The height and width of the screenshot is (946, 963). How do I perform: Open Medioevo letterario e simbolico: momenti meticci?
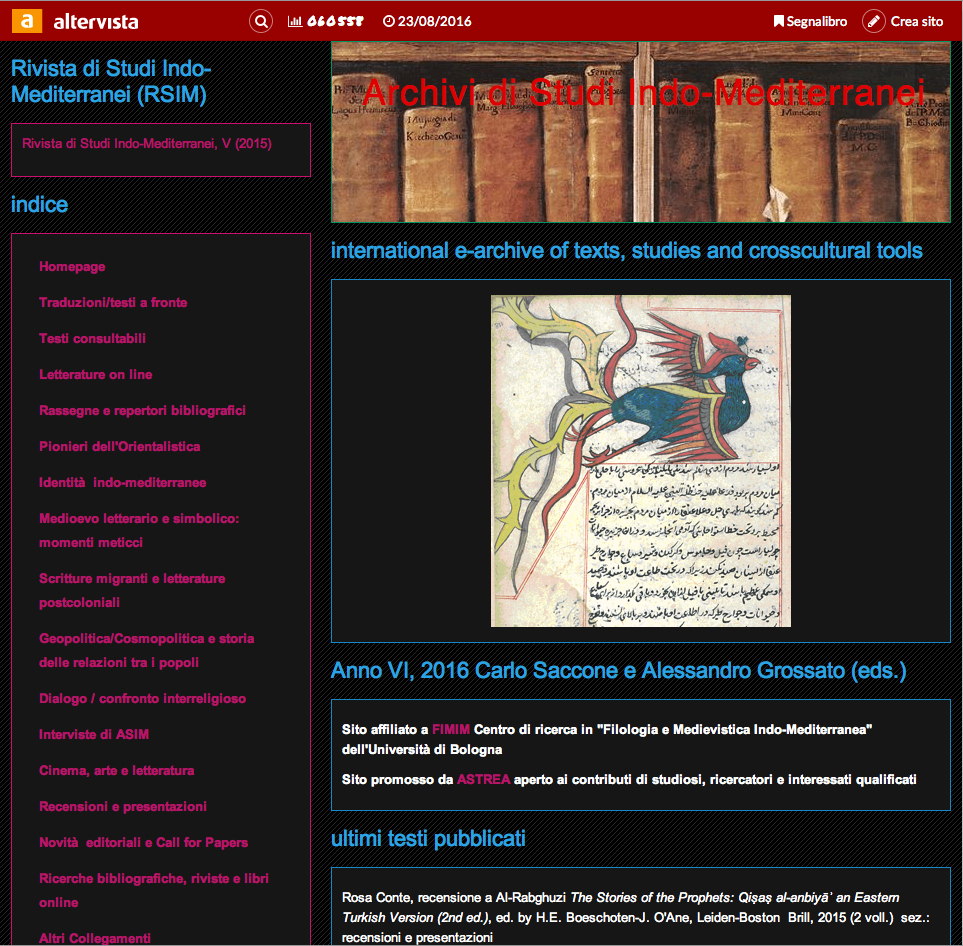(x=139, y=531)
